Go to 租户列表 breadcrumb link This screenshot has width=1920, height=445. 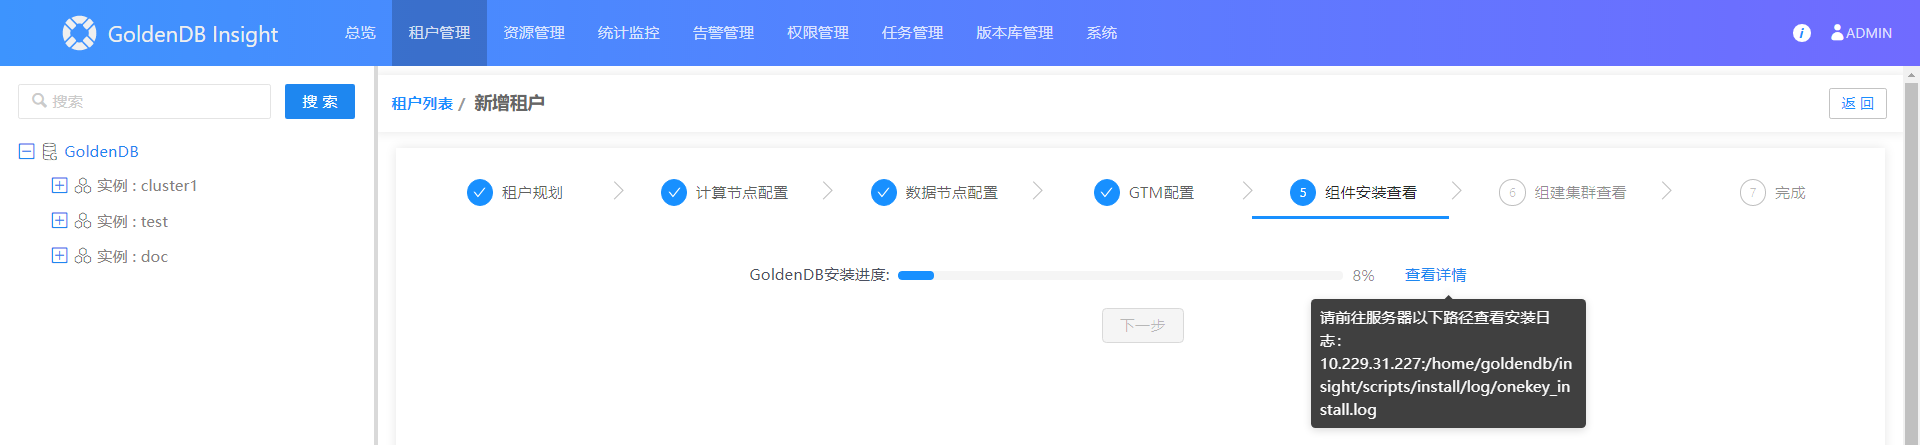coord(422,104)
